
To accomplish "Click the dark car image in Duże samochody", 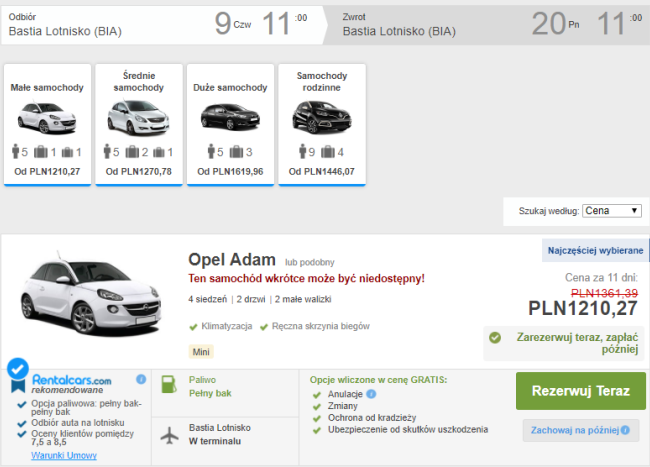I will (x=230, y=118).
